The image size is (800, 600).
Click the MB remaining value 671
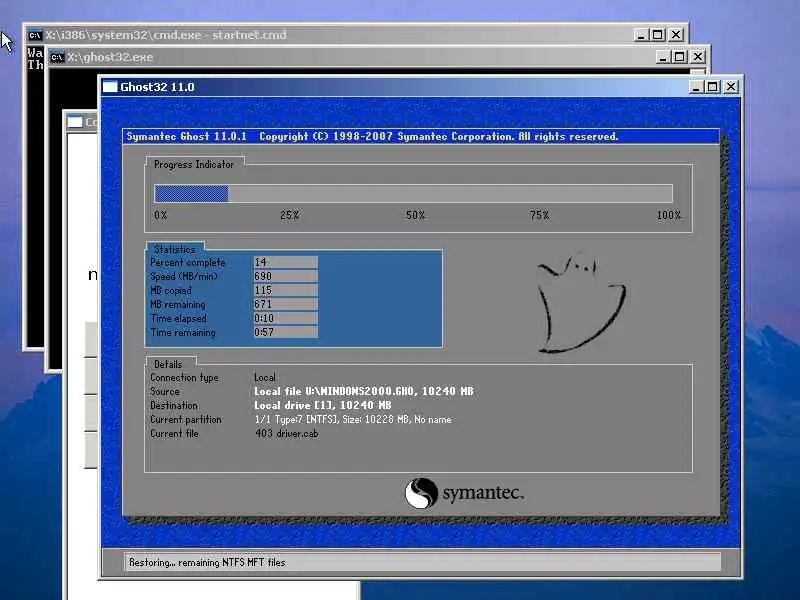285,304
